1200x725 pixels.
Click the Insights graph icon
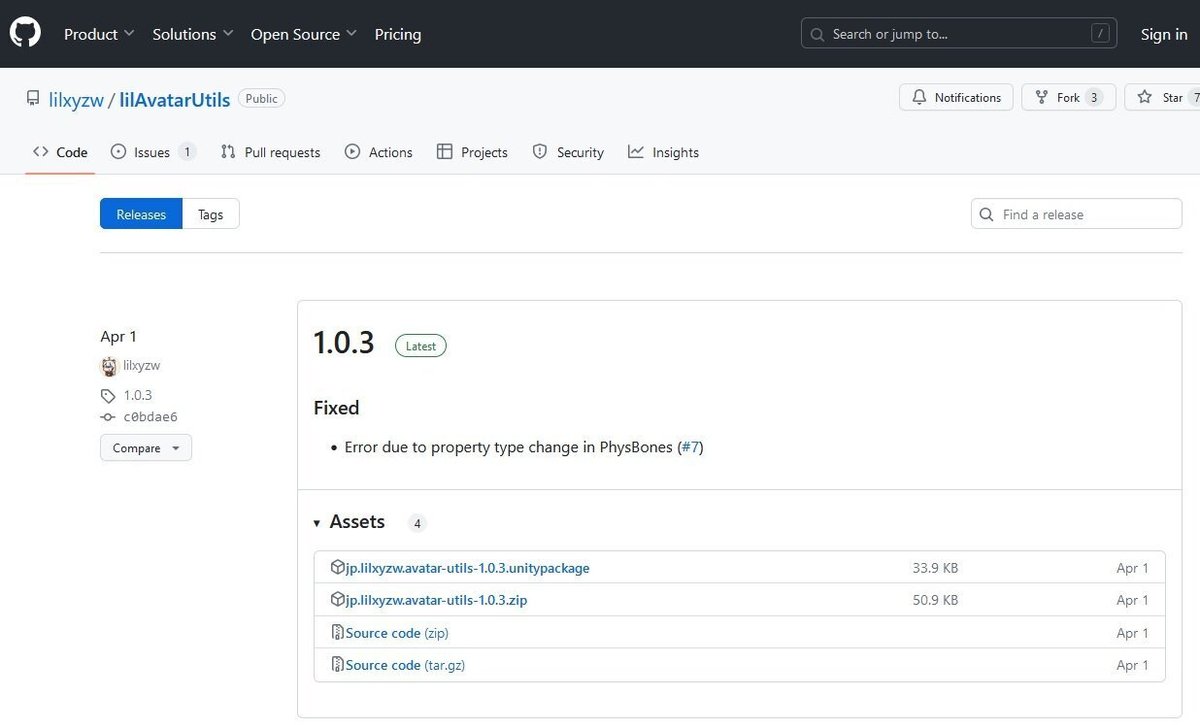[x=636, y=152]
